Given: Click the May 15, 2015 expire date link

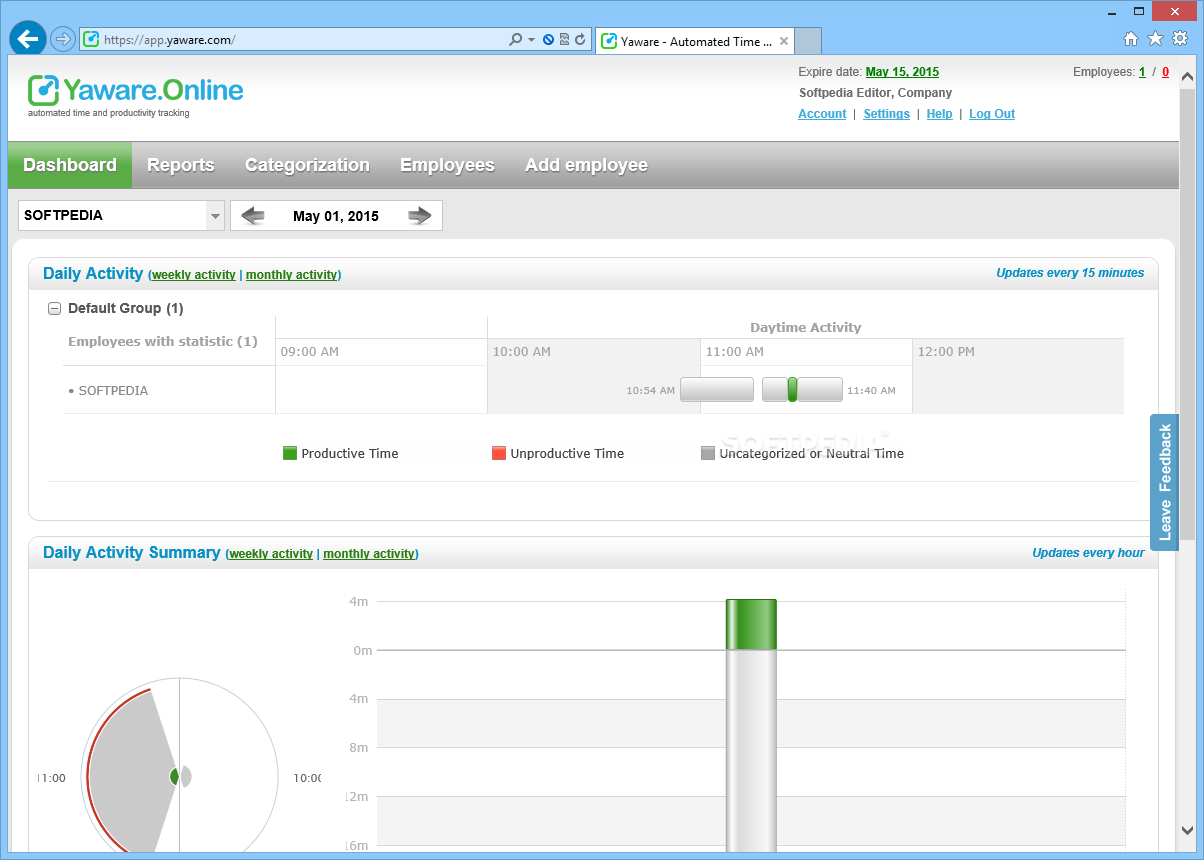Looking at the screenshot, I should [902, 72].
